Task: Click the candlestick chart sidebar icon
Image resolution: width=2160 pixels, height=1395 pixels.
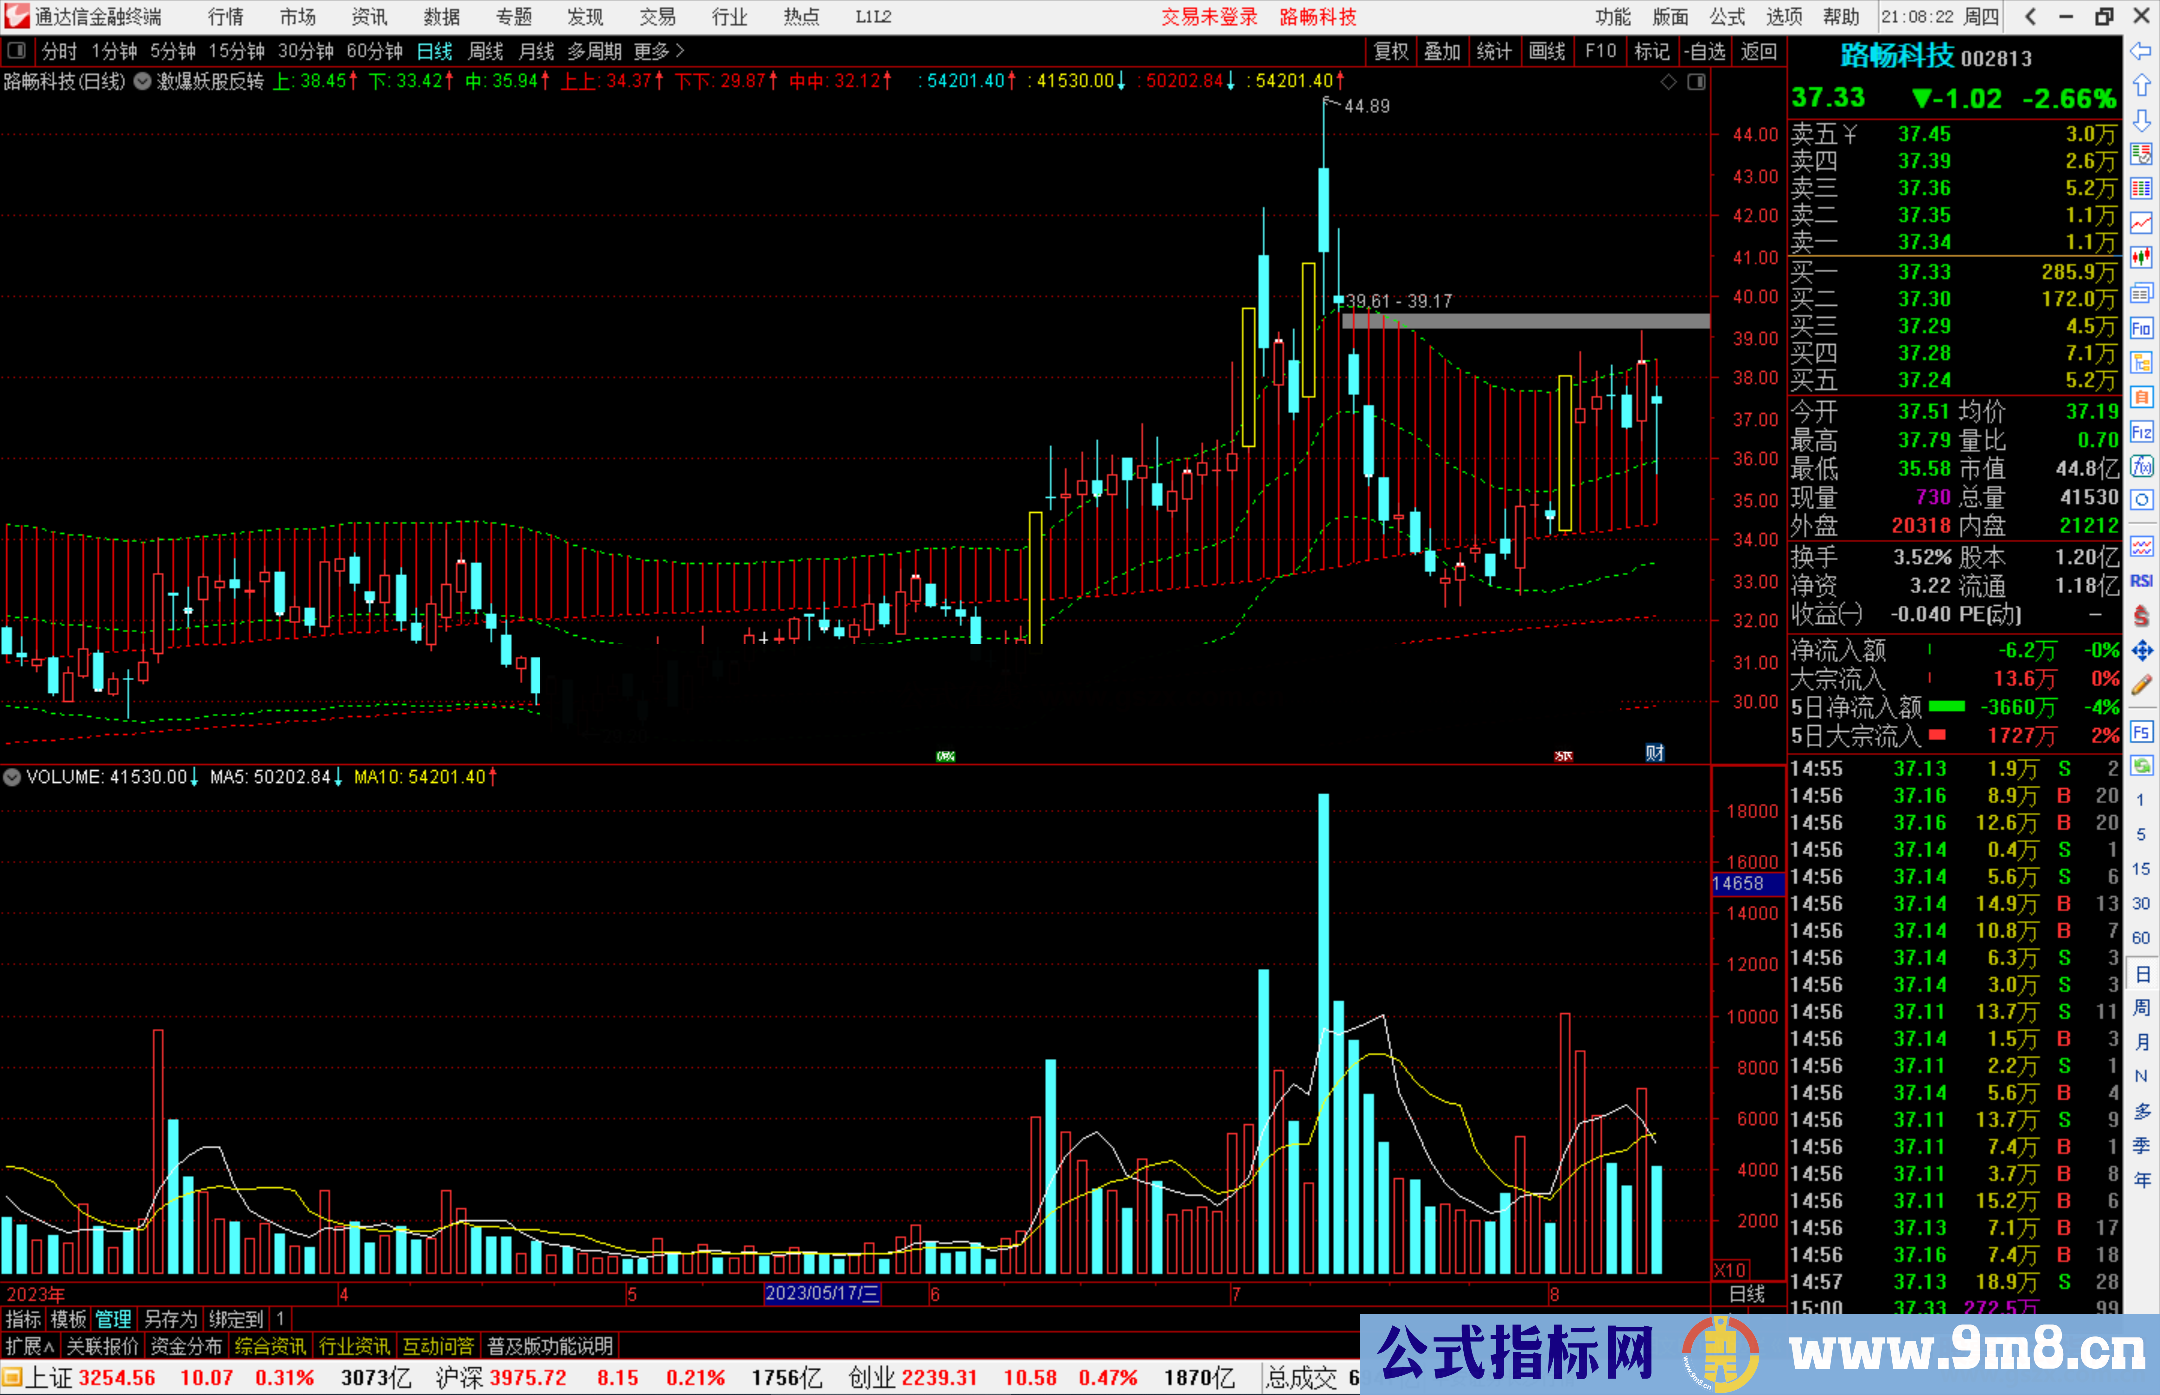Action: (x=2141, y=257)
